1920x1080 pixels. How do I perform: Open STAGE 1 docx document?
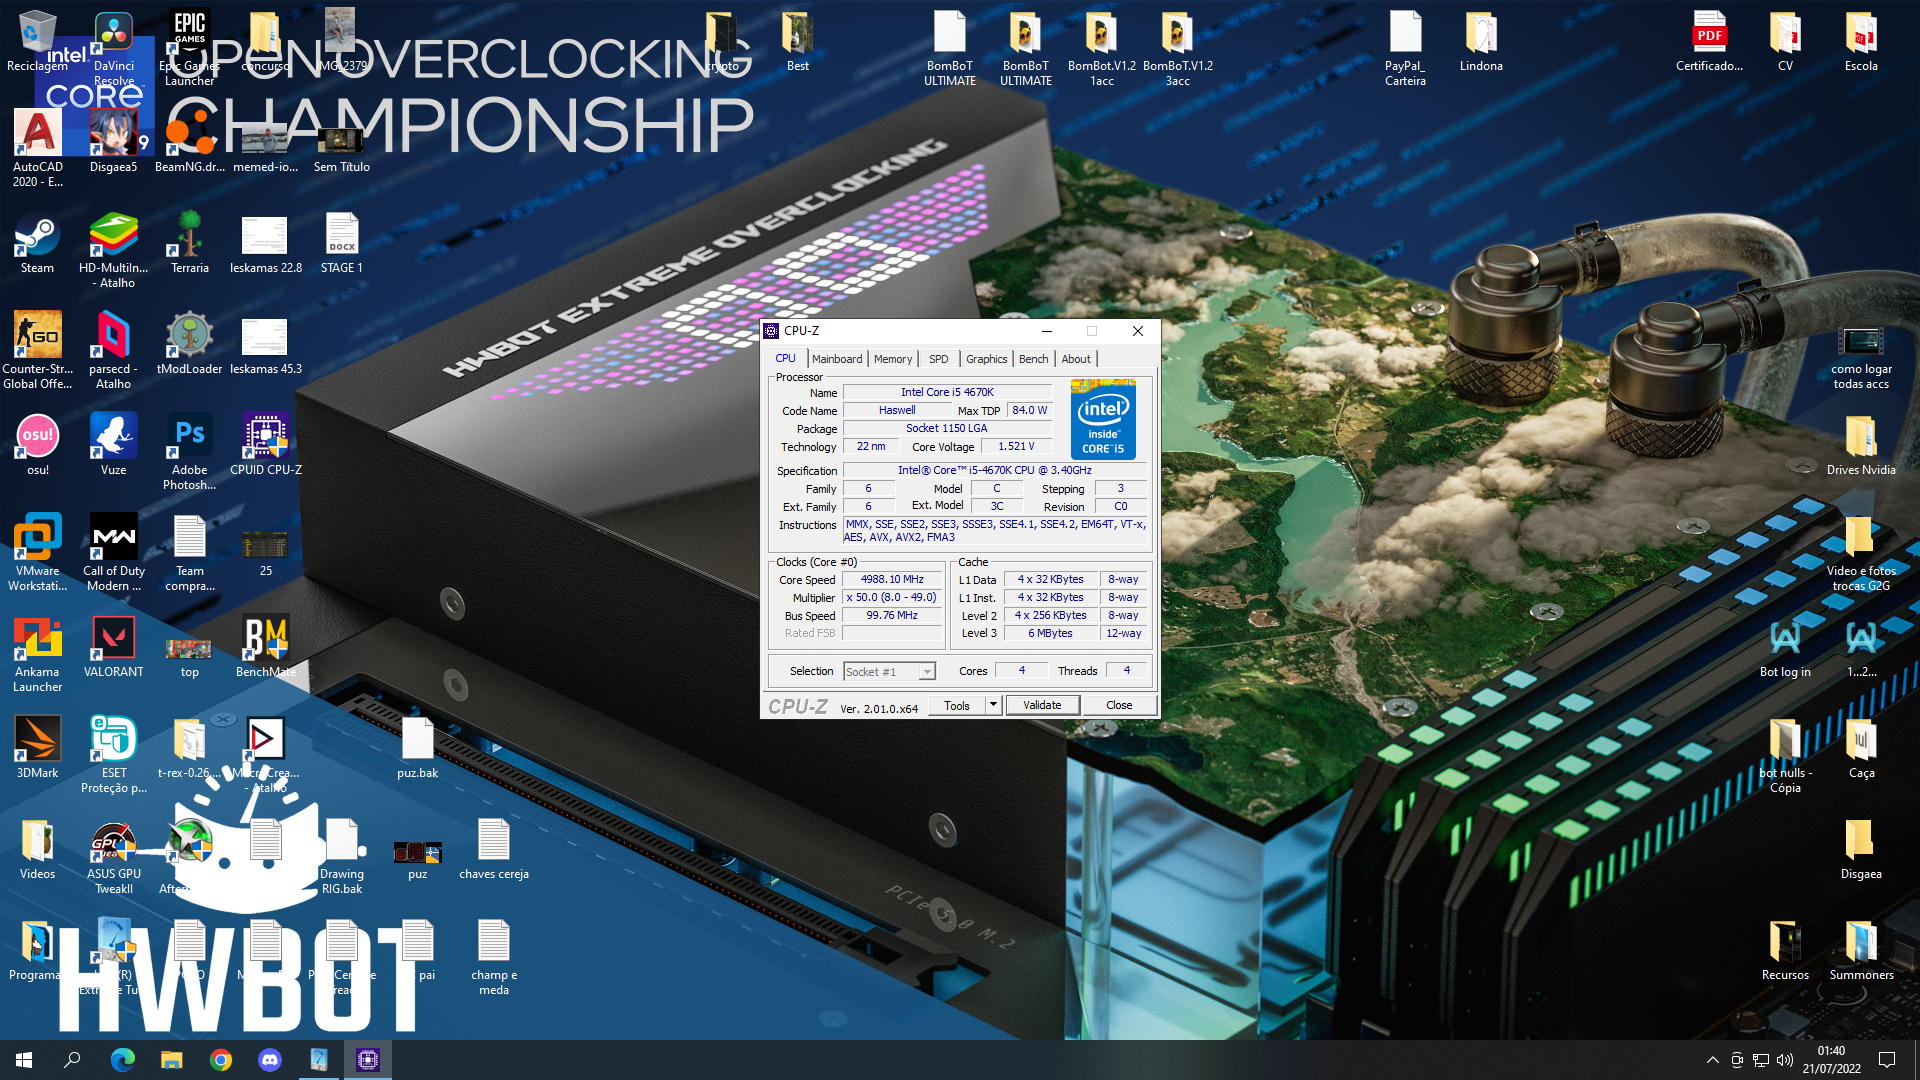coord(341,243)
